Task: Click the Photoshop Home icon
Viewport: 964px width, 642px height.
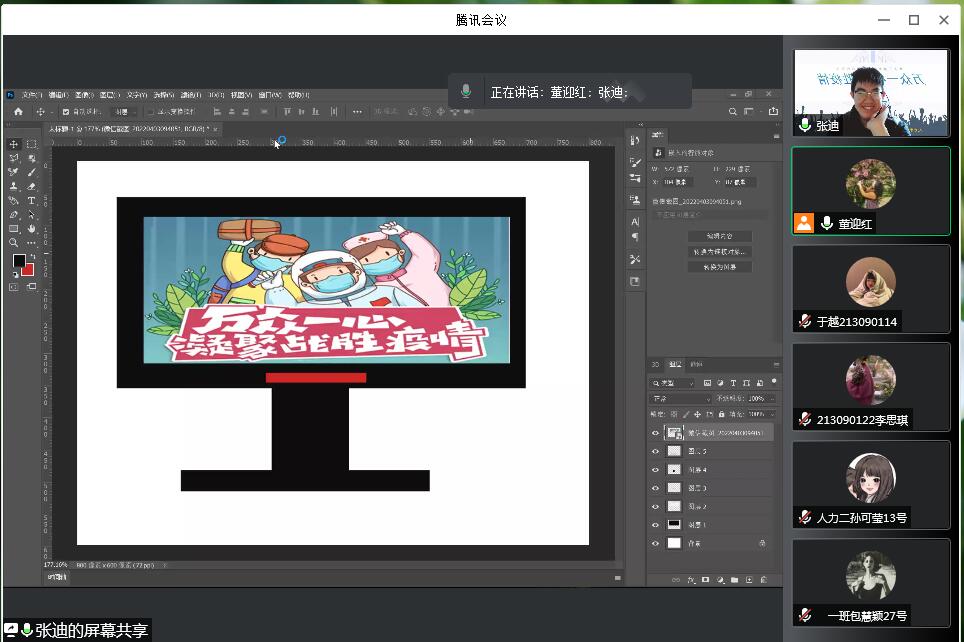Action: coord(18,111)
